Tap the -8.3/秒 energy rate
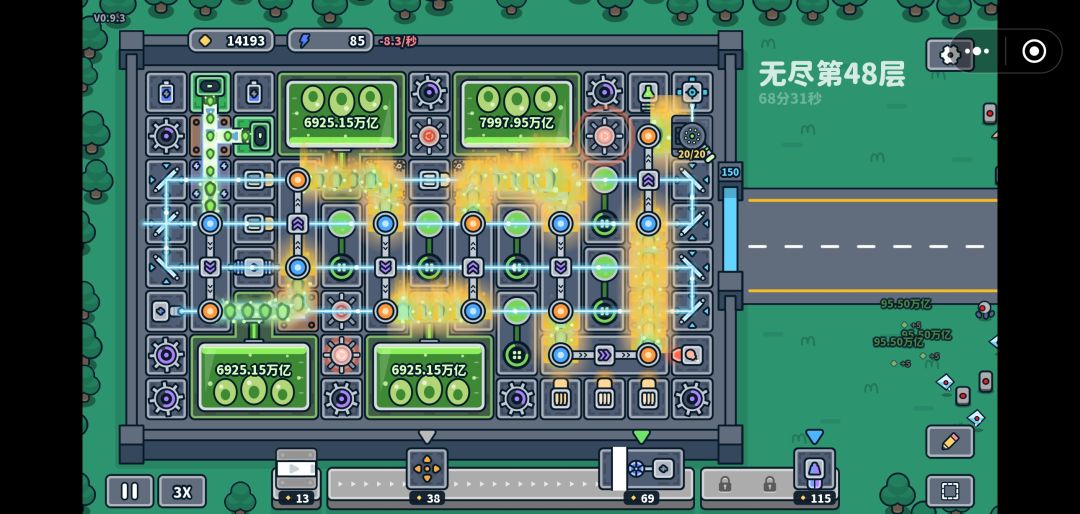Screen dimensions: 1080x514 pos(398,41)
